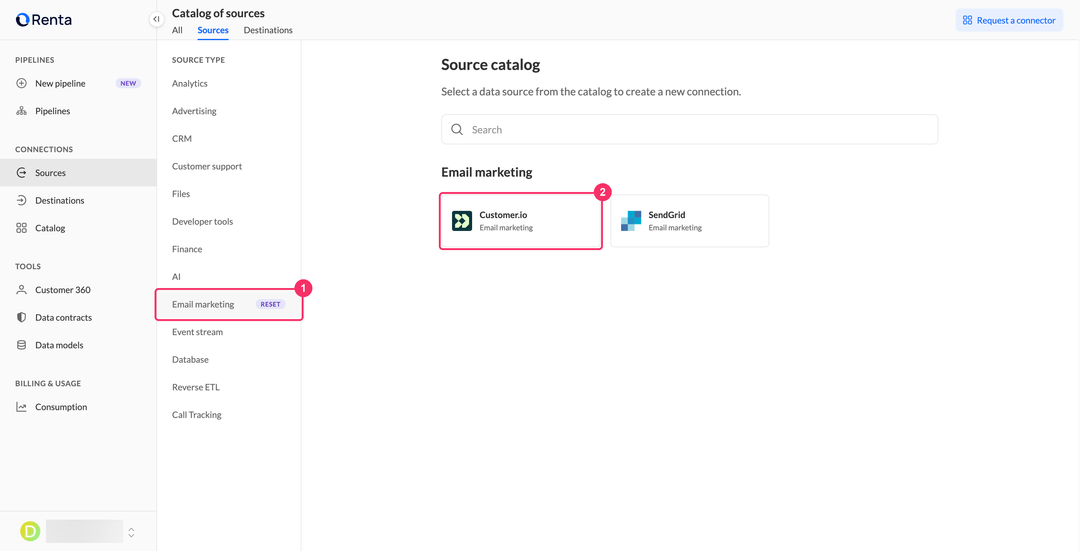This screenshot has height=551, width=1080.
Task: Click the Data models database icon
Action: 21,345
